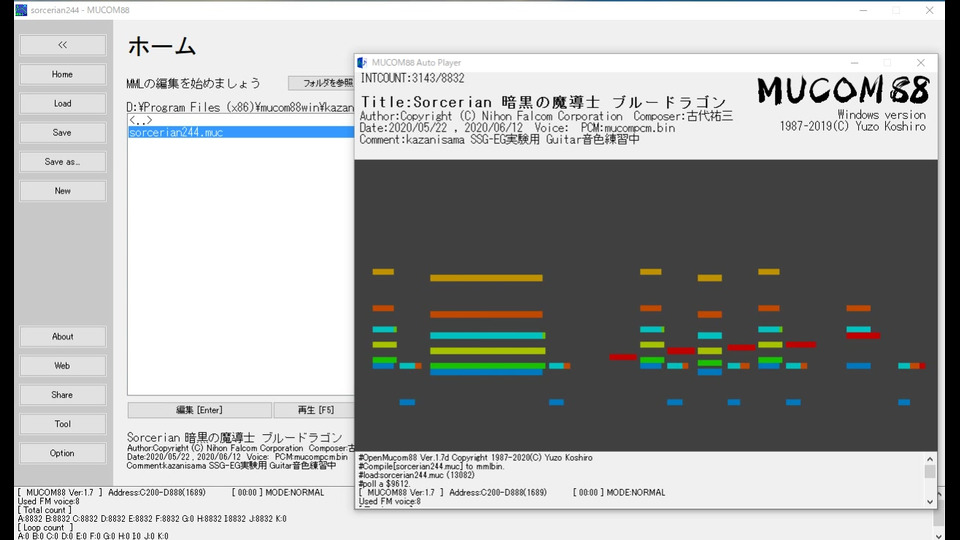This screenshot has width=960, height=540.
Task: Click the [ Loop count ] status line
Action: coord(45,527)
